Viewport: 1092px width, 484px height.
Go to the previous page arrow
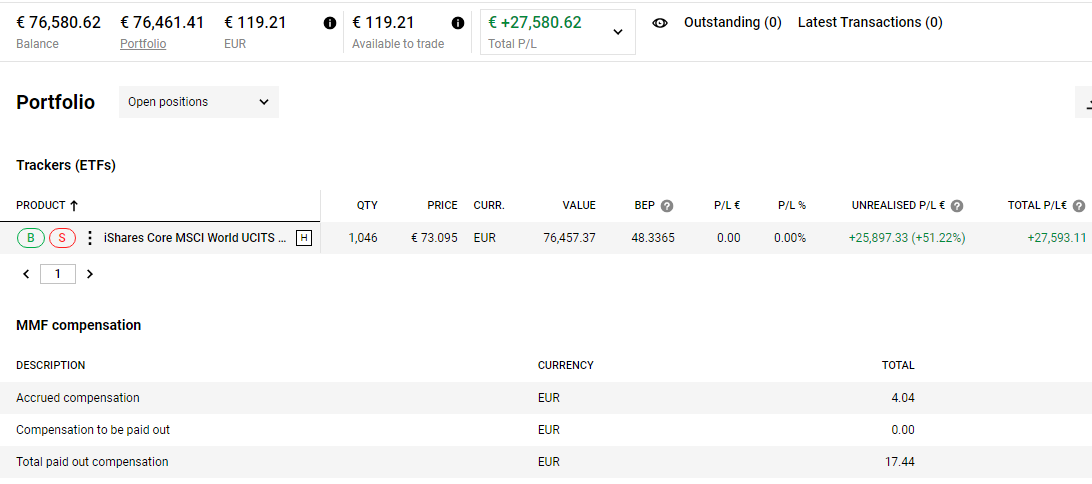pos(26,274)
